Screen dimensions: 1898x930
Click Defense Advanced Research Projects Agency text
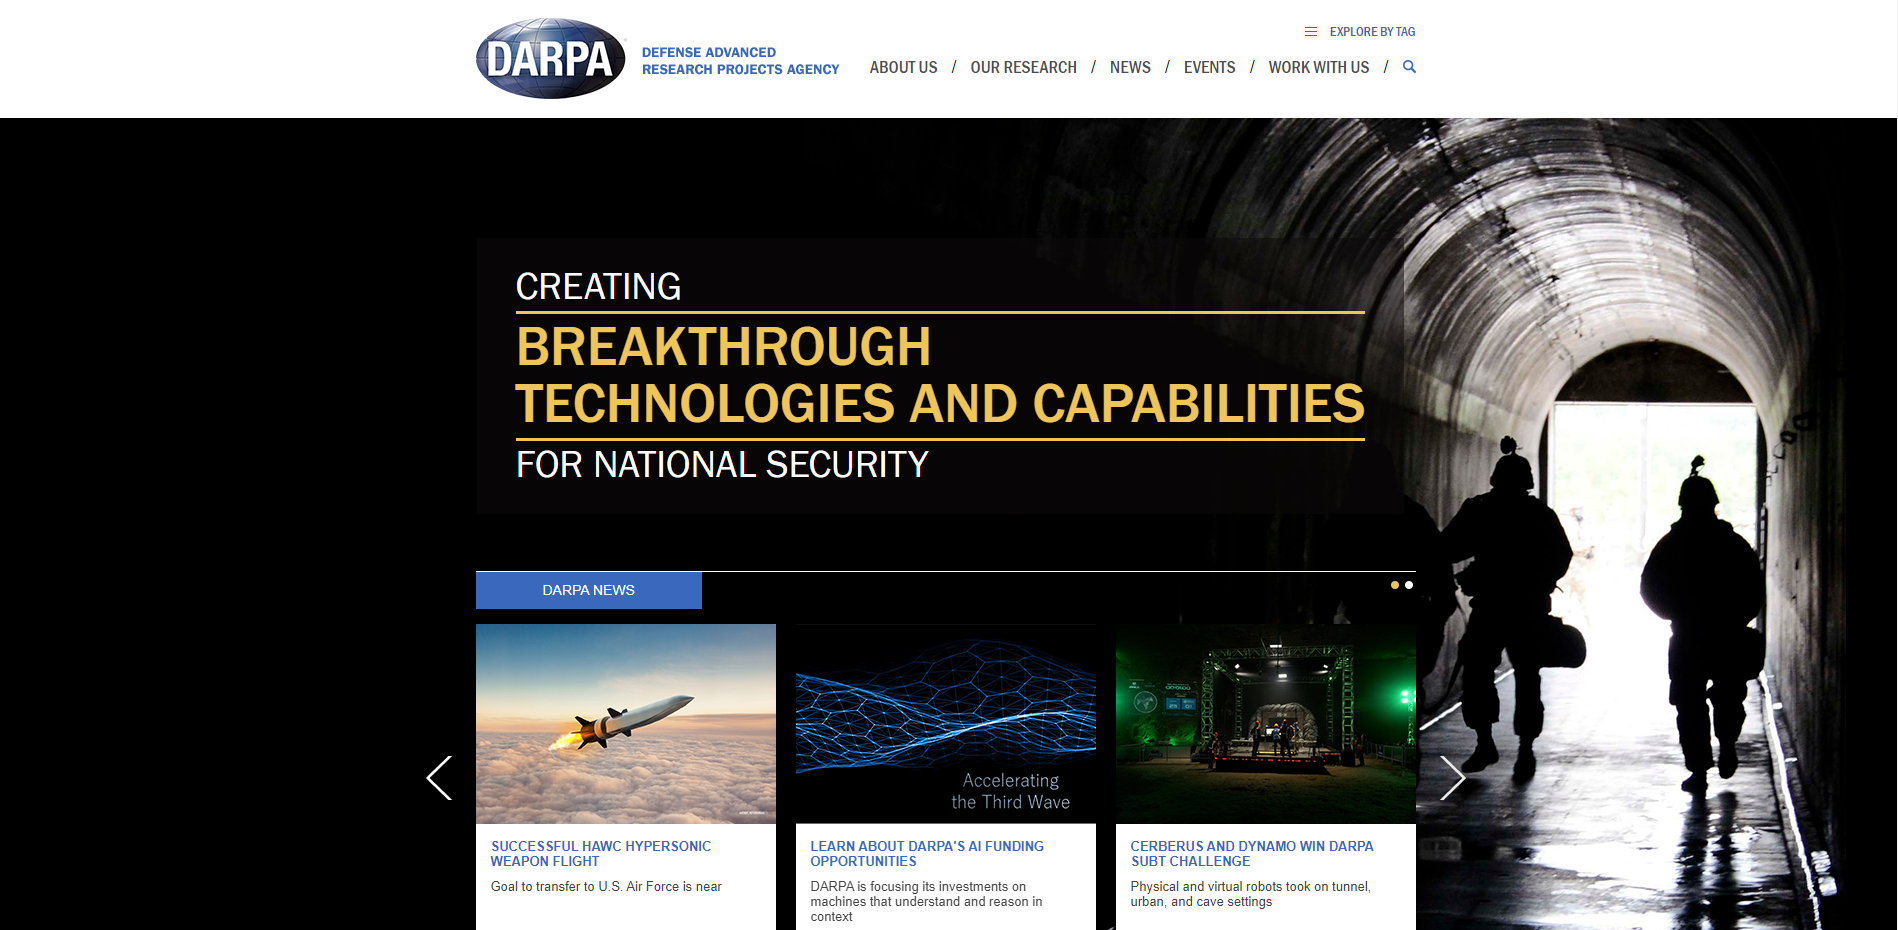pos(740,61)
